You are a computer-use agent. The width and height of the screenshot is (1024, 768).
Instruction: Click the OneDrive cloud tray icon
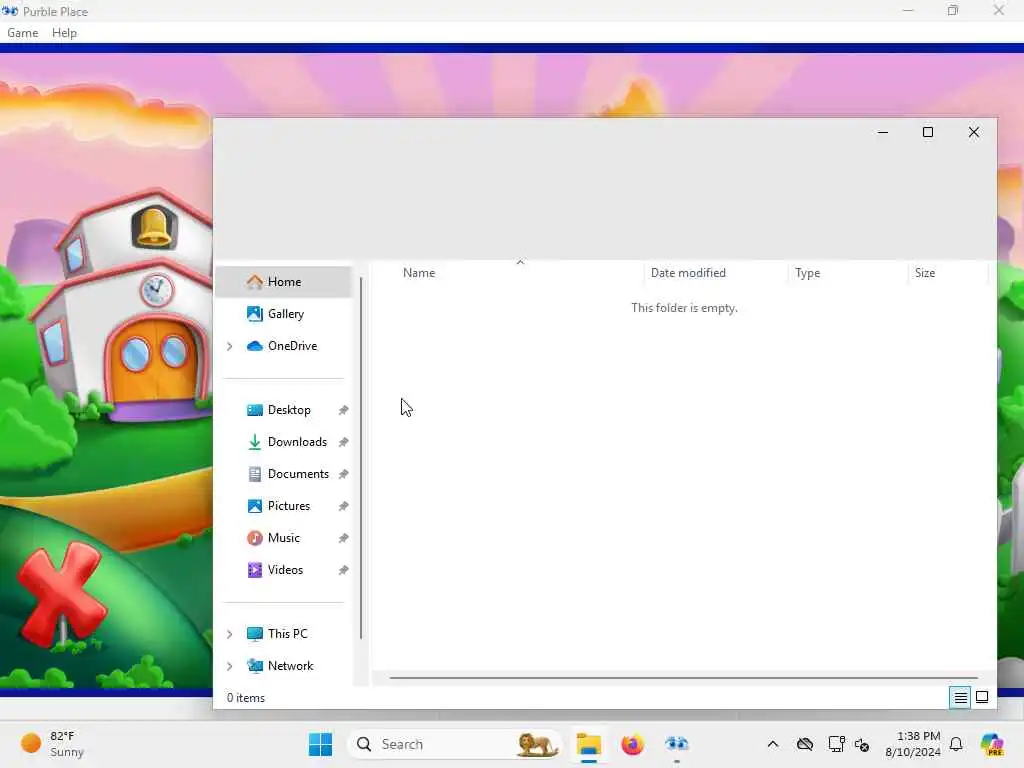(x=805, y=744)
